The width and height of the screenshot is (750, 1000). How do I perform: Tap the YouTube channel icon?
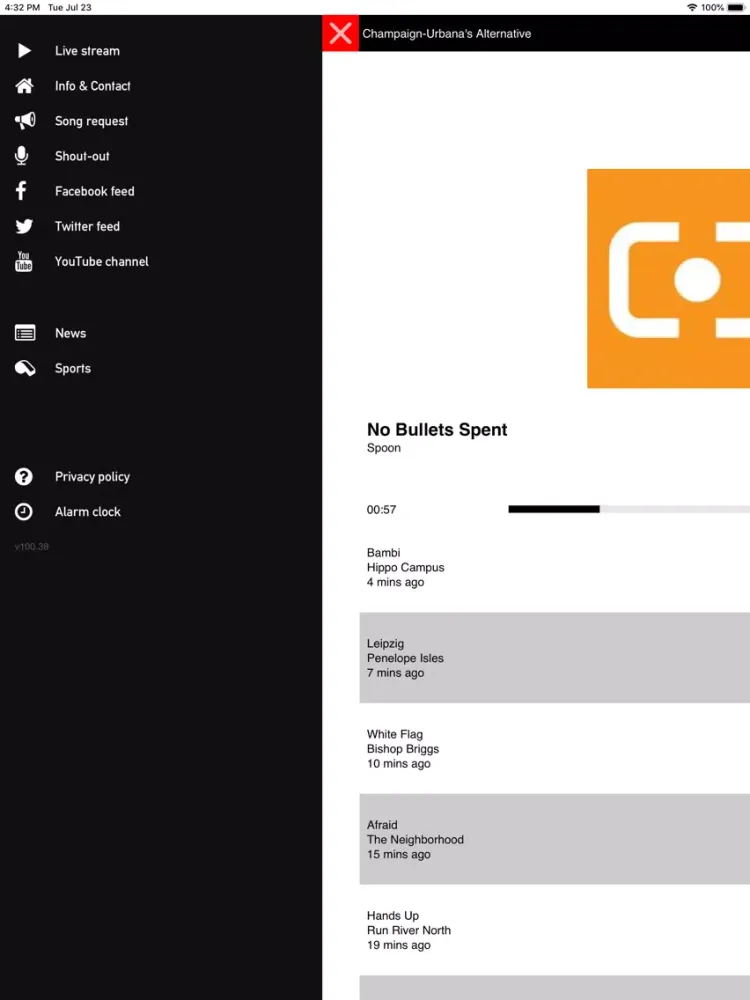24,261
